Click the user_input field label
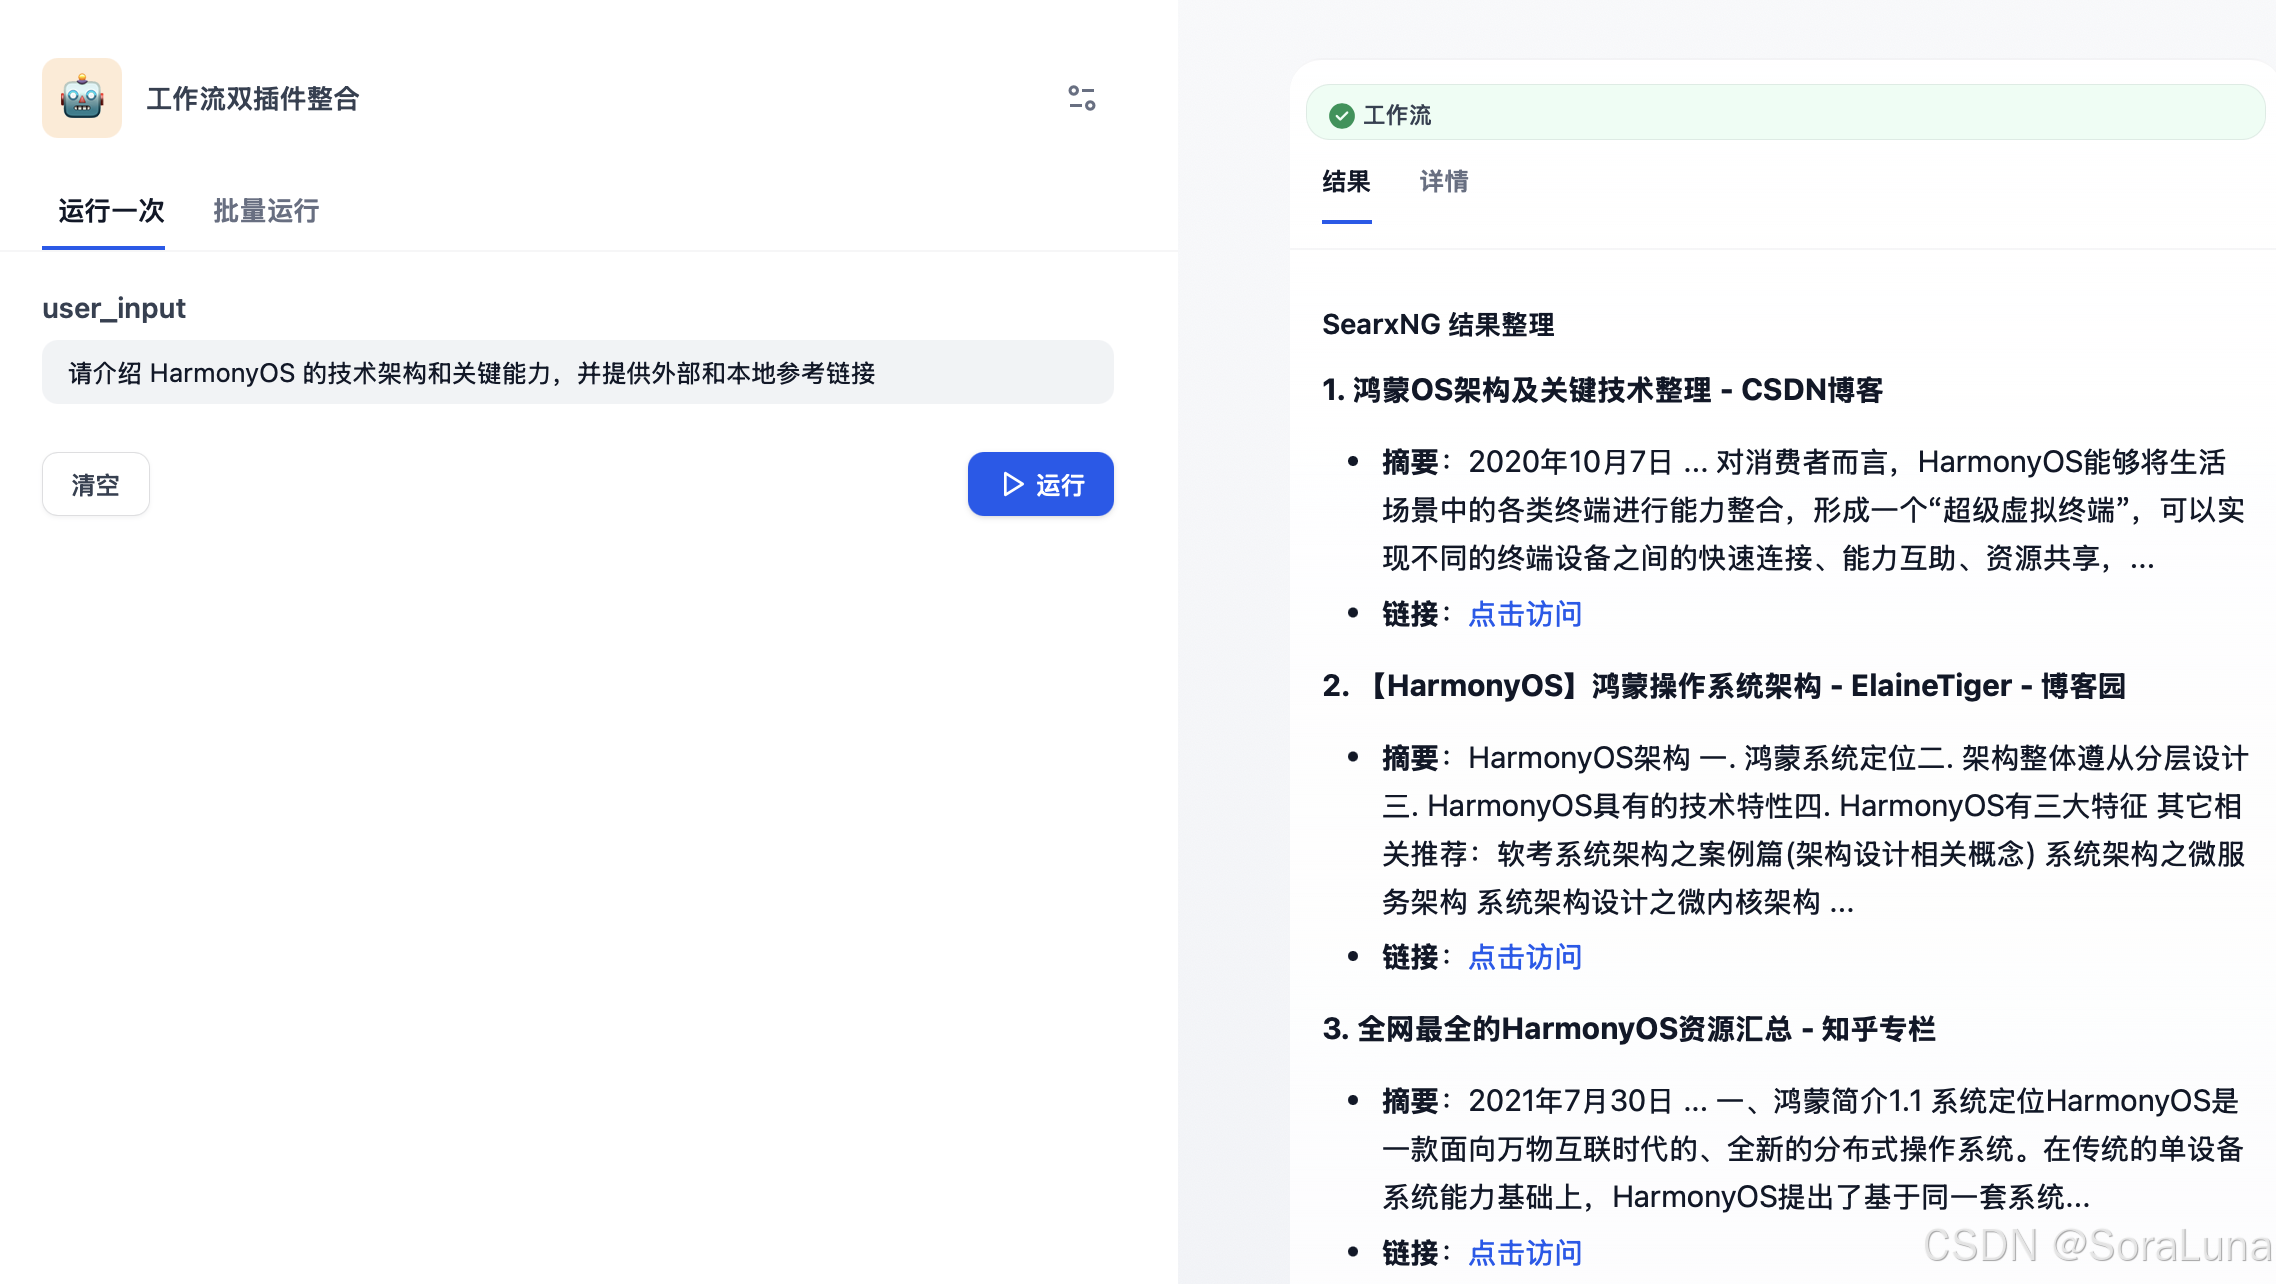Screen dimensions: 2276x1284 click(114, 308)
